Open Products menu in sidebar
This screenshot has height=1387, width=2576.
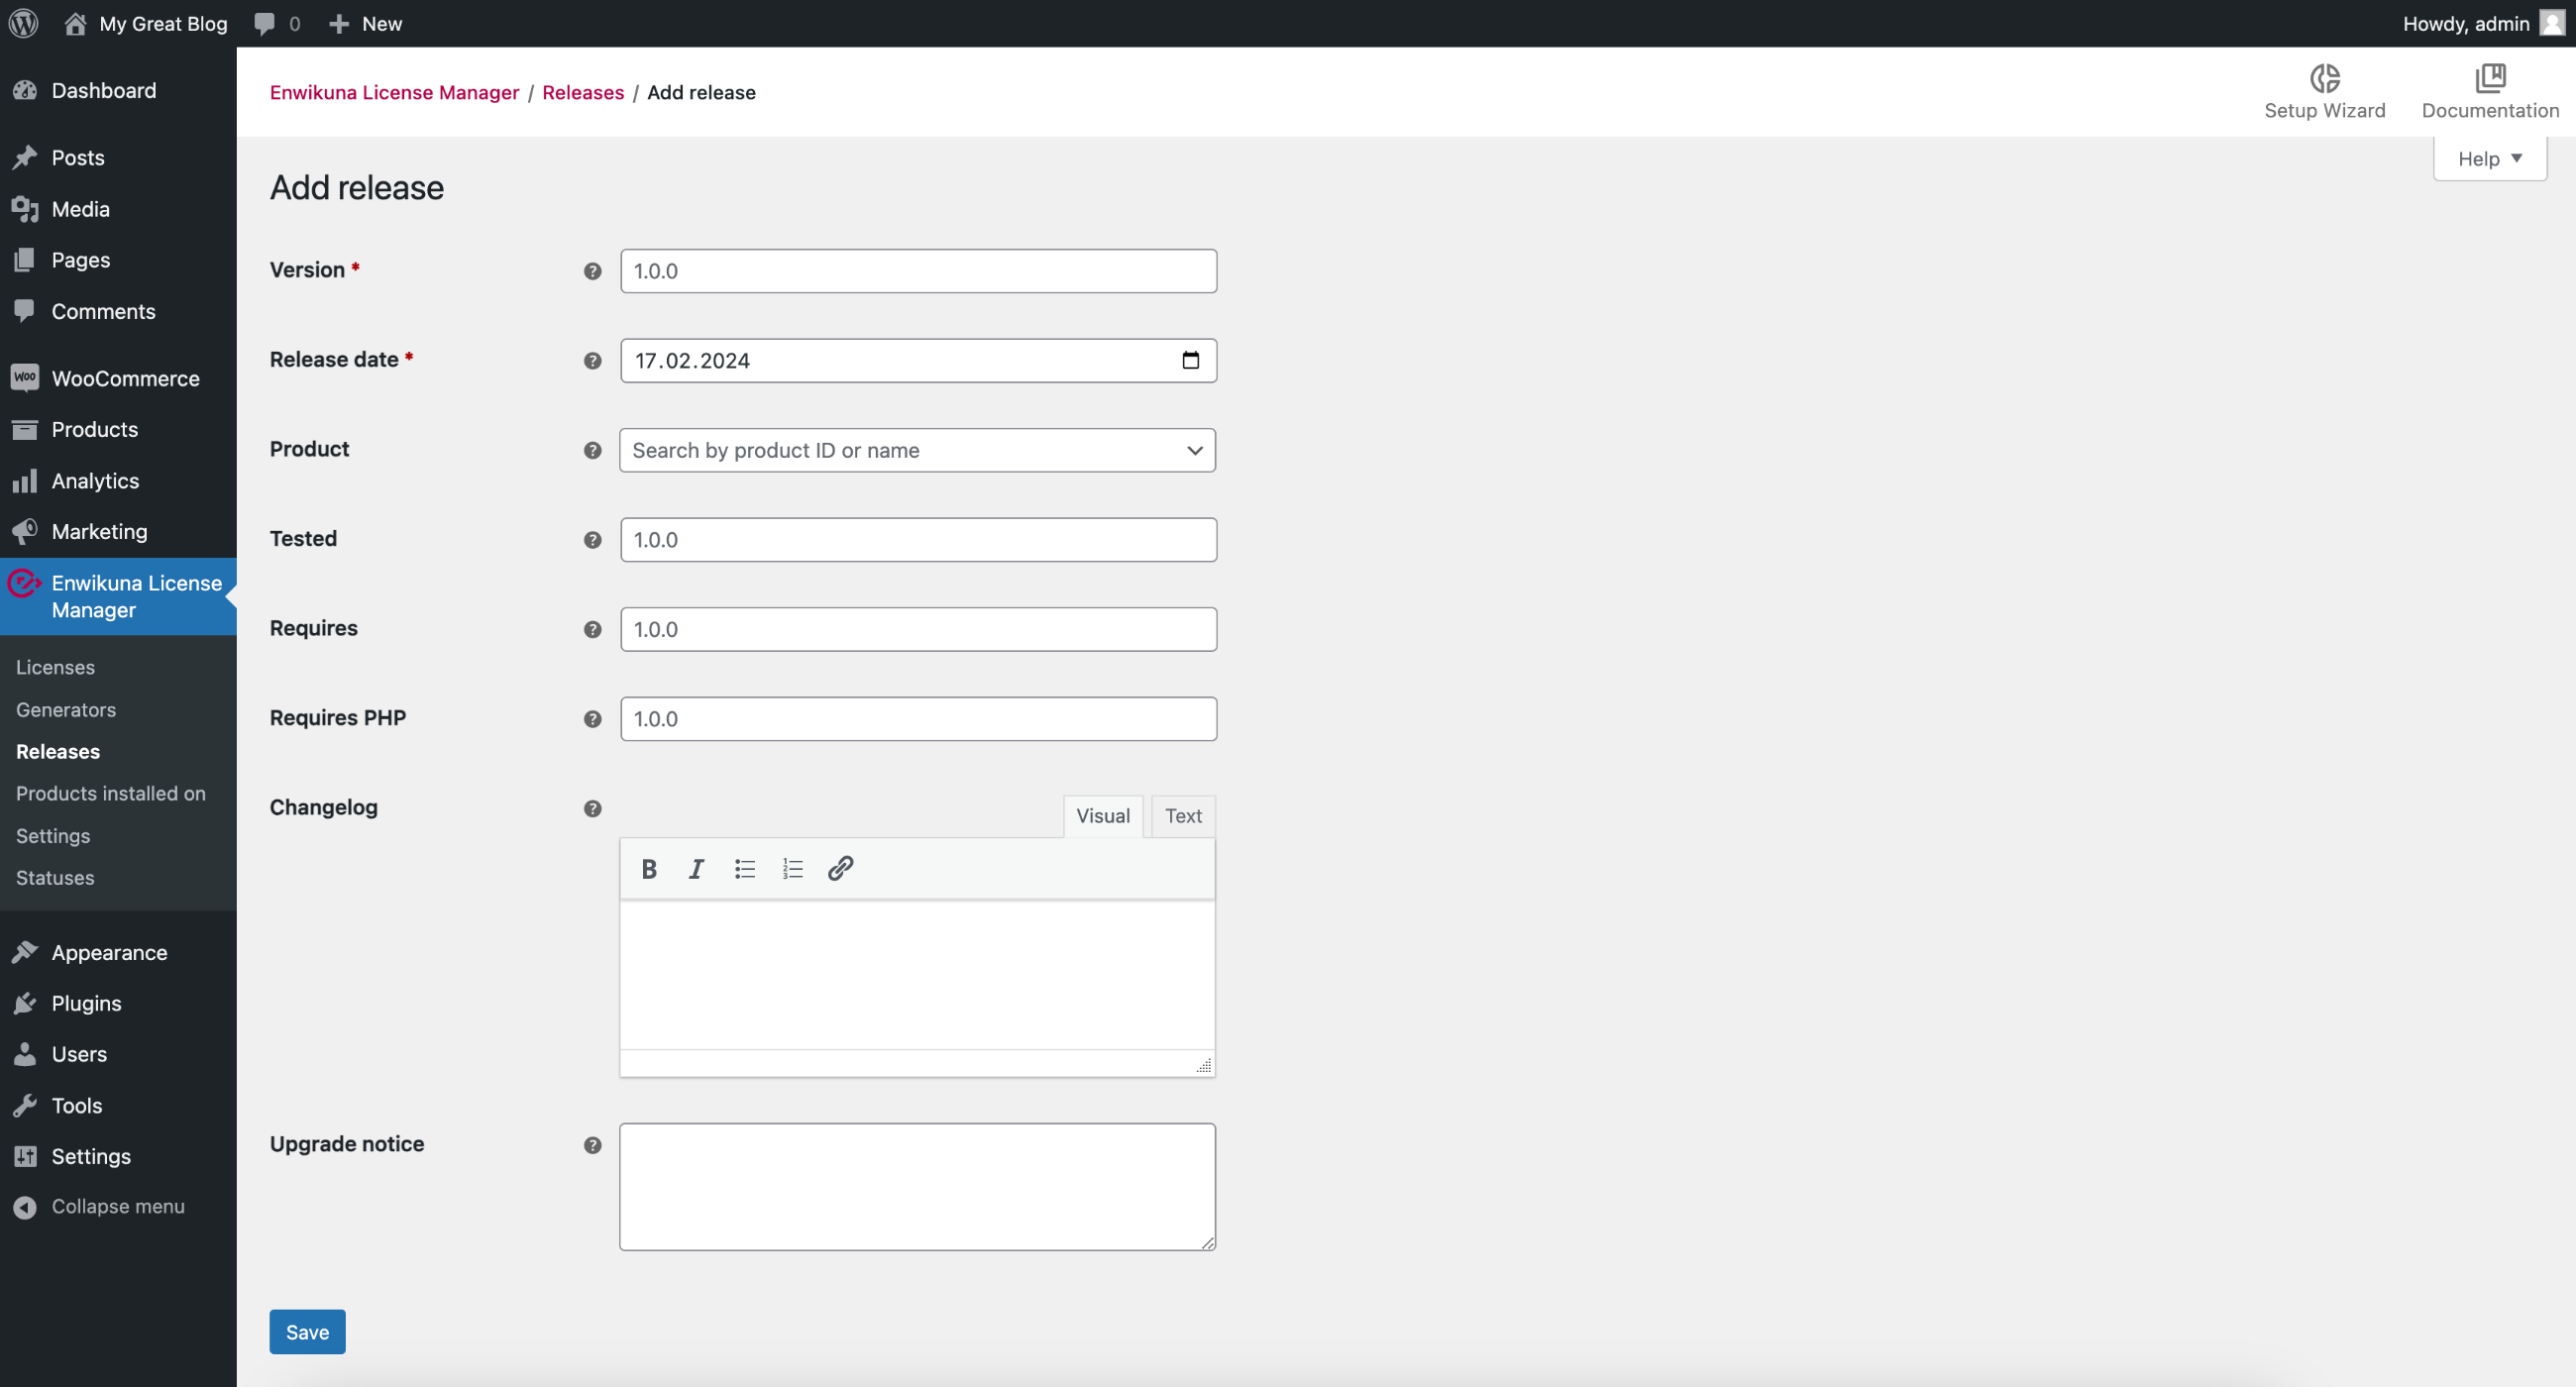118,430
